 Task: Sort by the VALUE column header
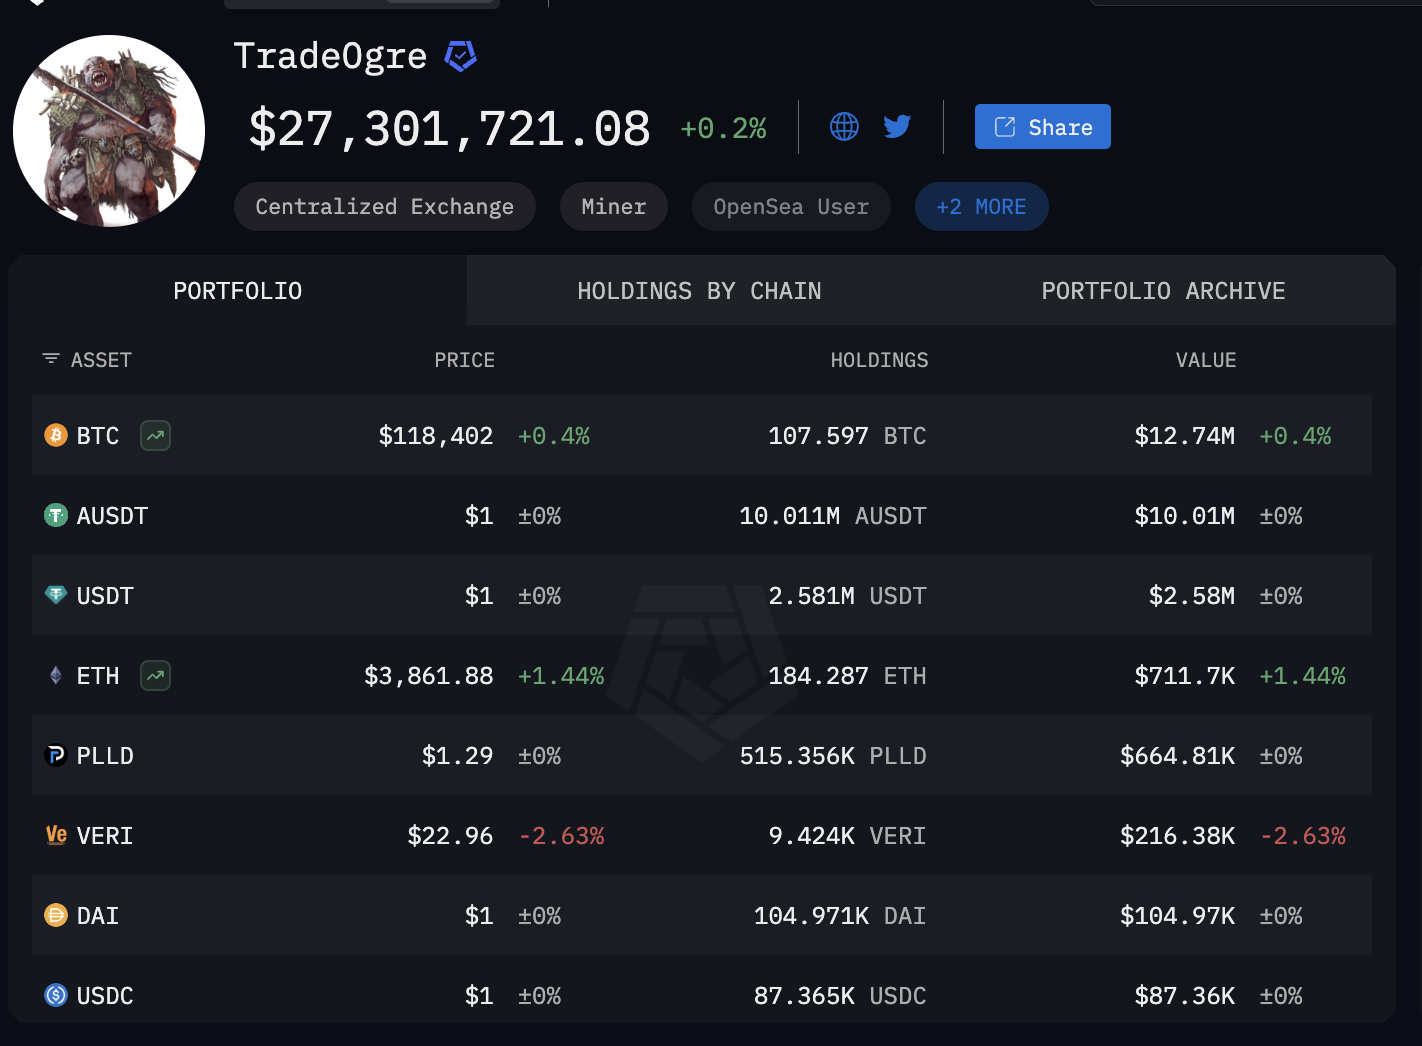(1206, 360)
